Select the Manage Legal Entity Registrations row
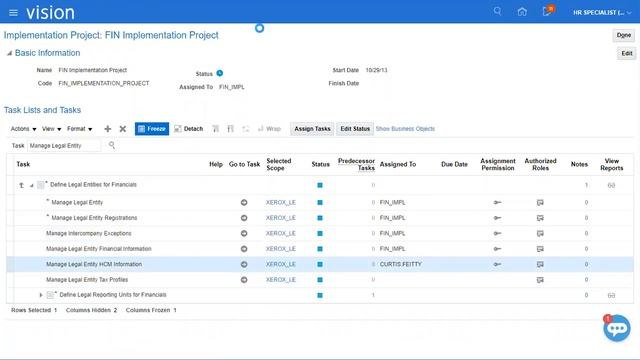 pos(320,218)
